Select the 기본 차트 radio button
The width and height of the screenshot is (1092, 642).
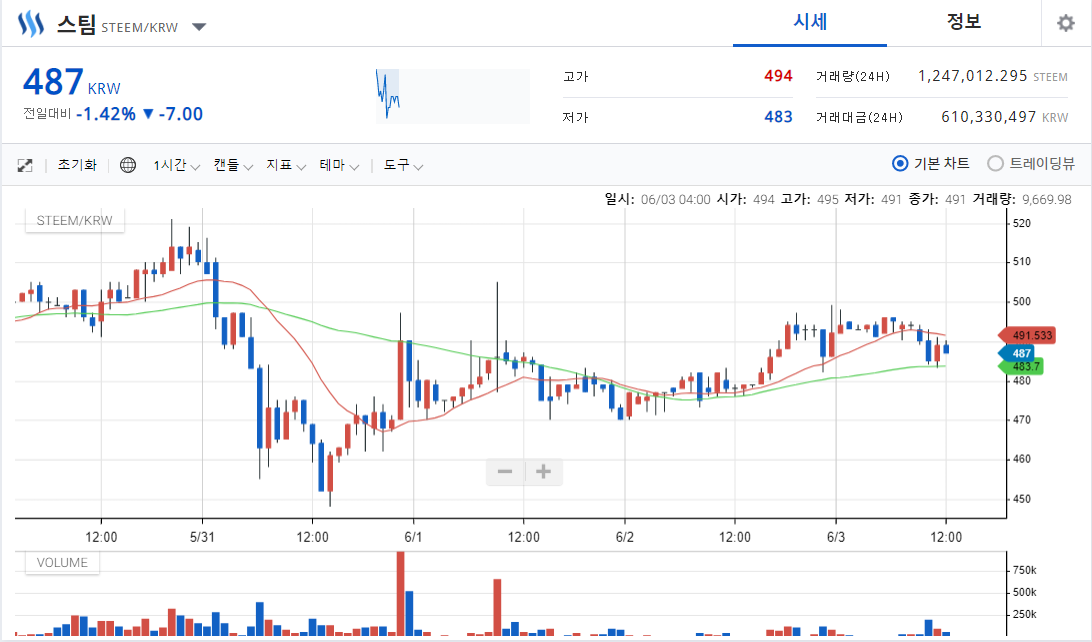(x=900, y=164)
